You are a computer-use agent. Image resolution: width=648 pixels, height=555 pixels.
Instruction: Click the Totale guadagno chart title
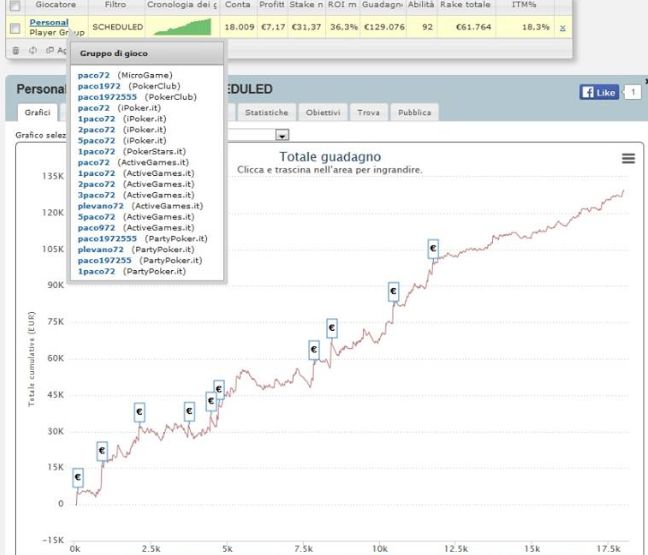[330, 157]
